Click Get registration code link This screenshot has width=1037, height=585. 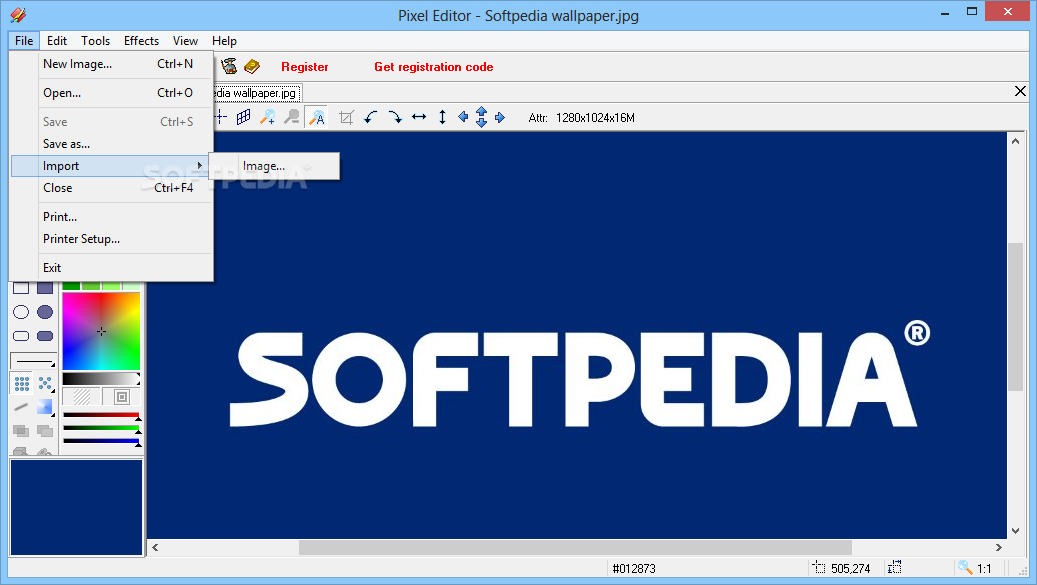pos(433,67)
